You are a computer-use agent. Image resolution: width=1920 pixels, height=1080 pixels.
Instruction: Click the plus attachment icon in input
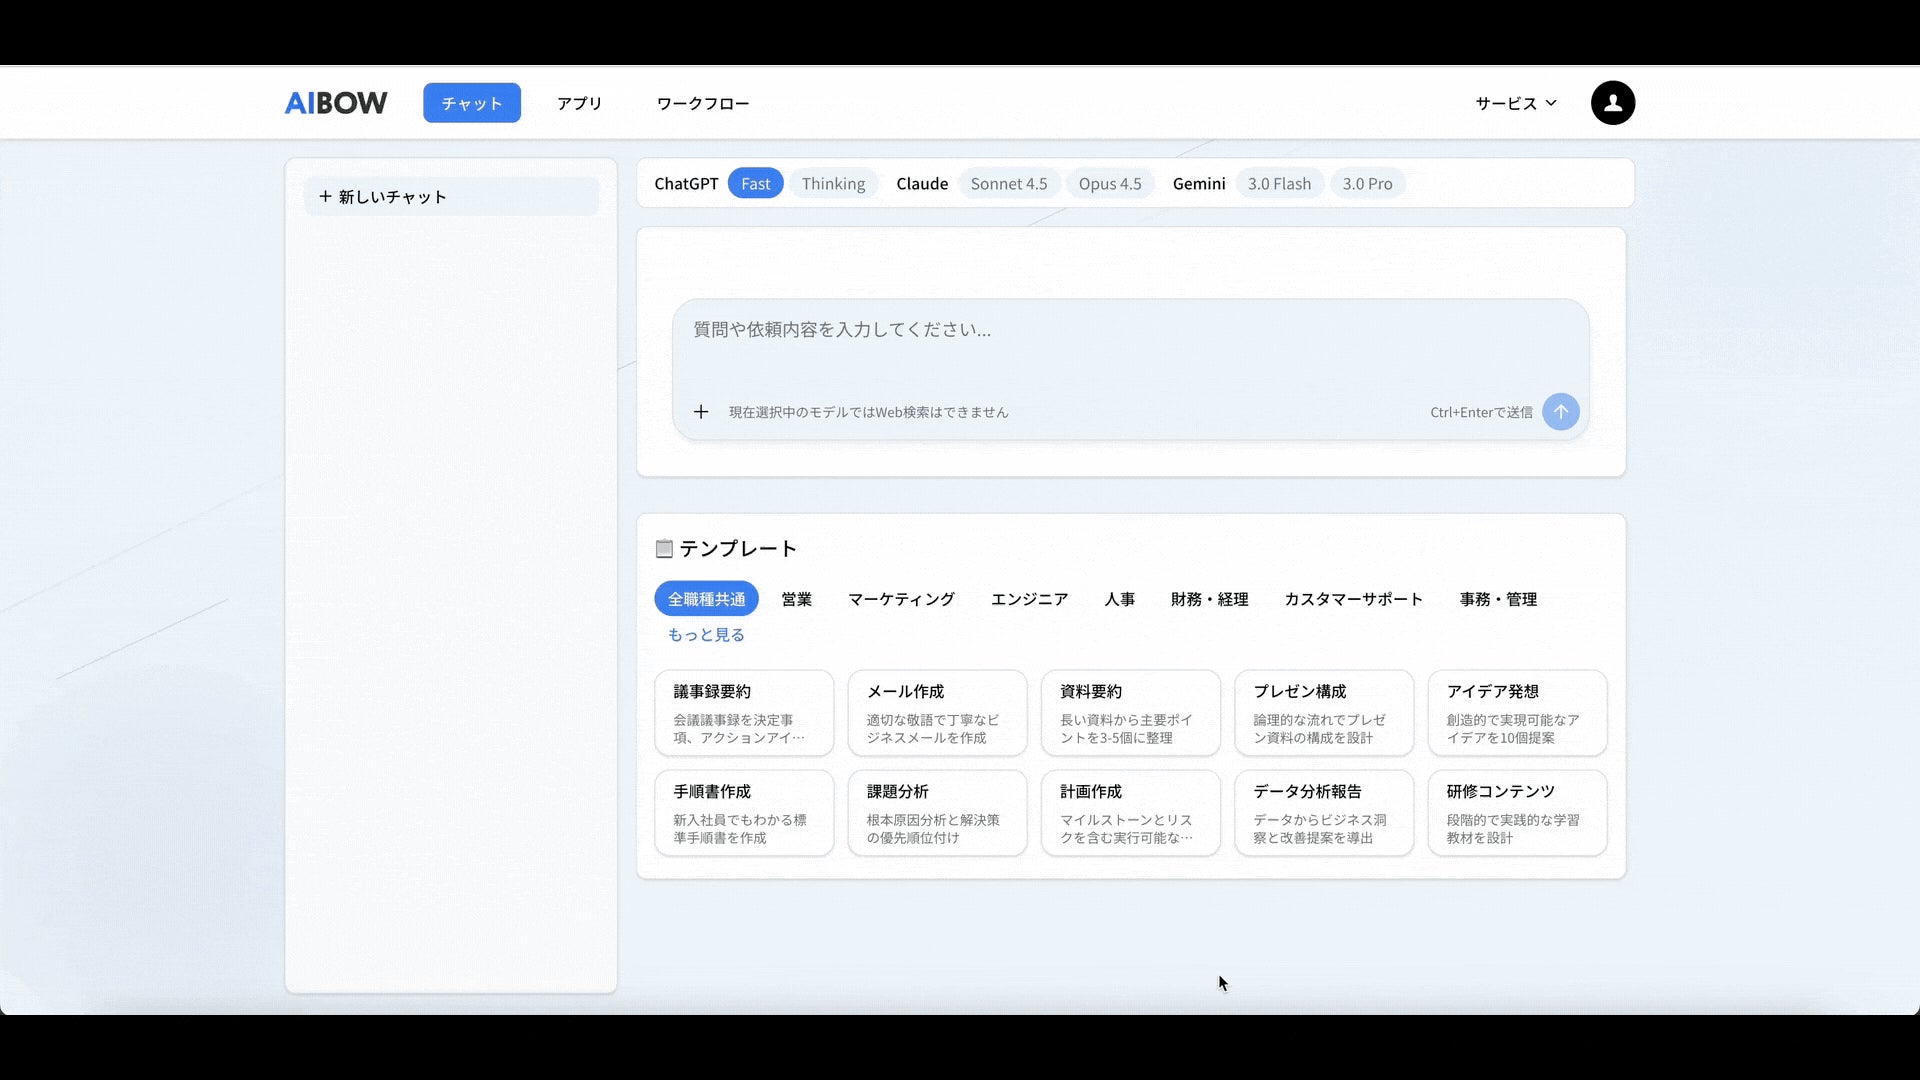(701, 412)
